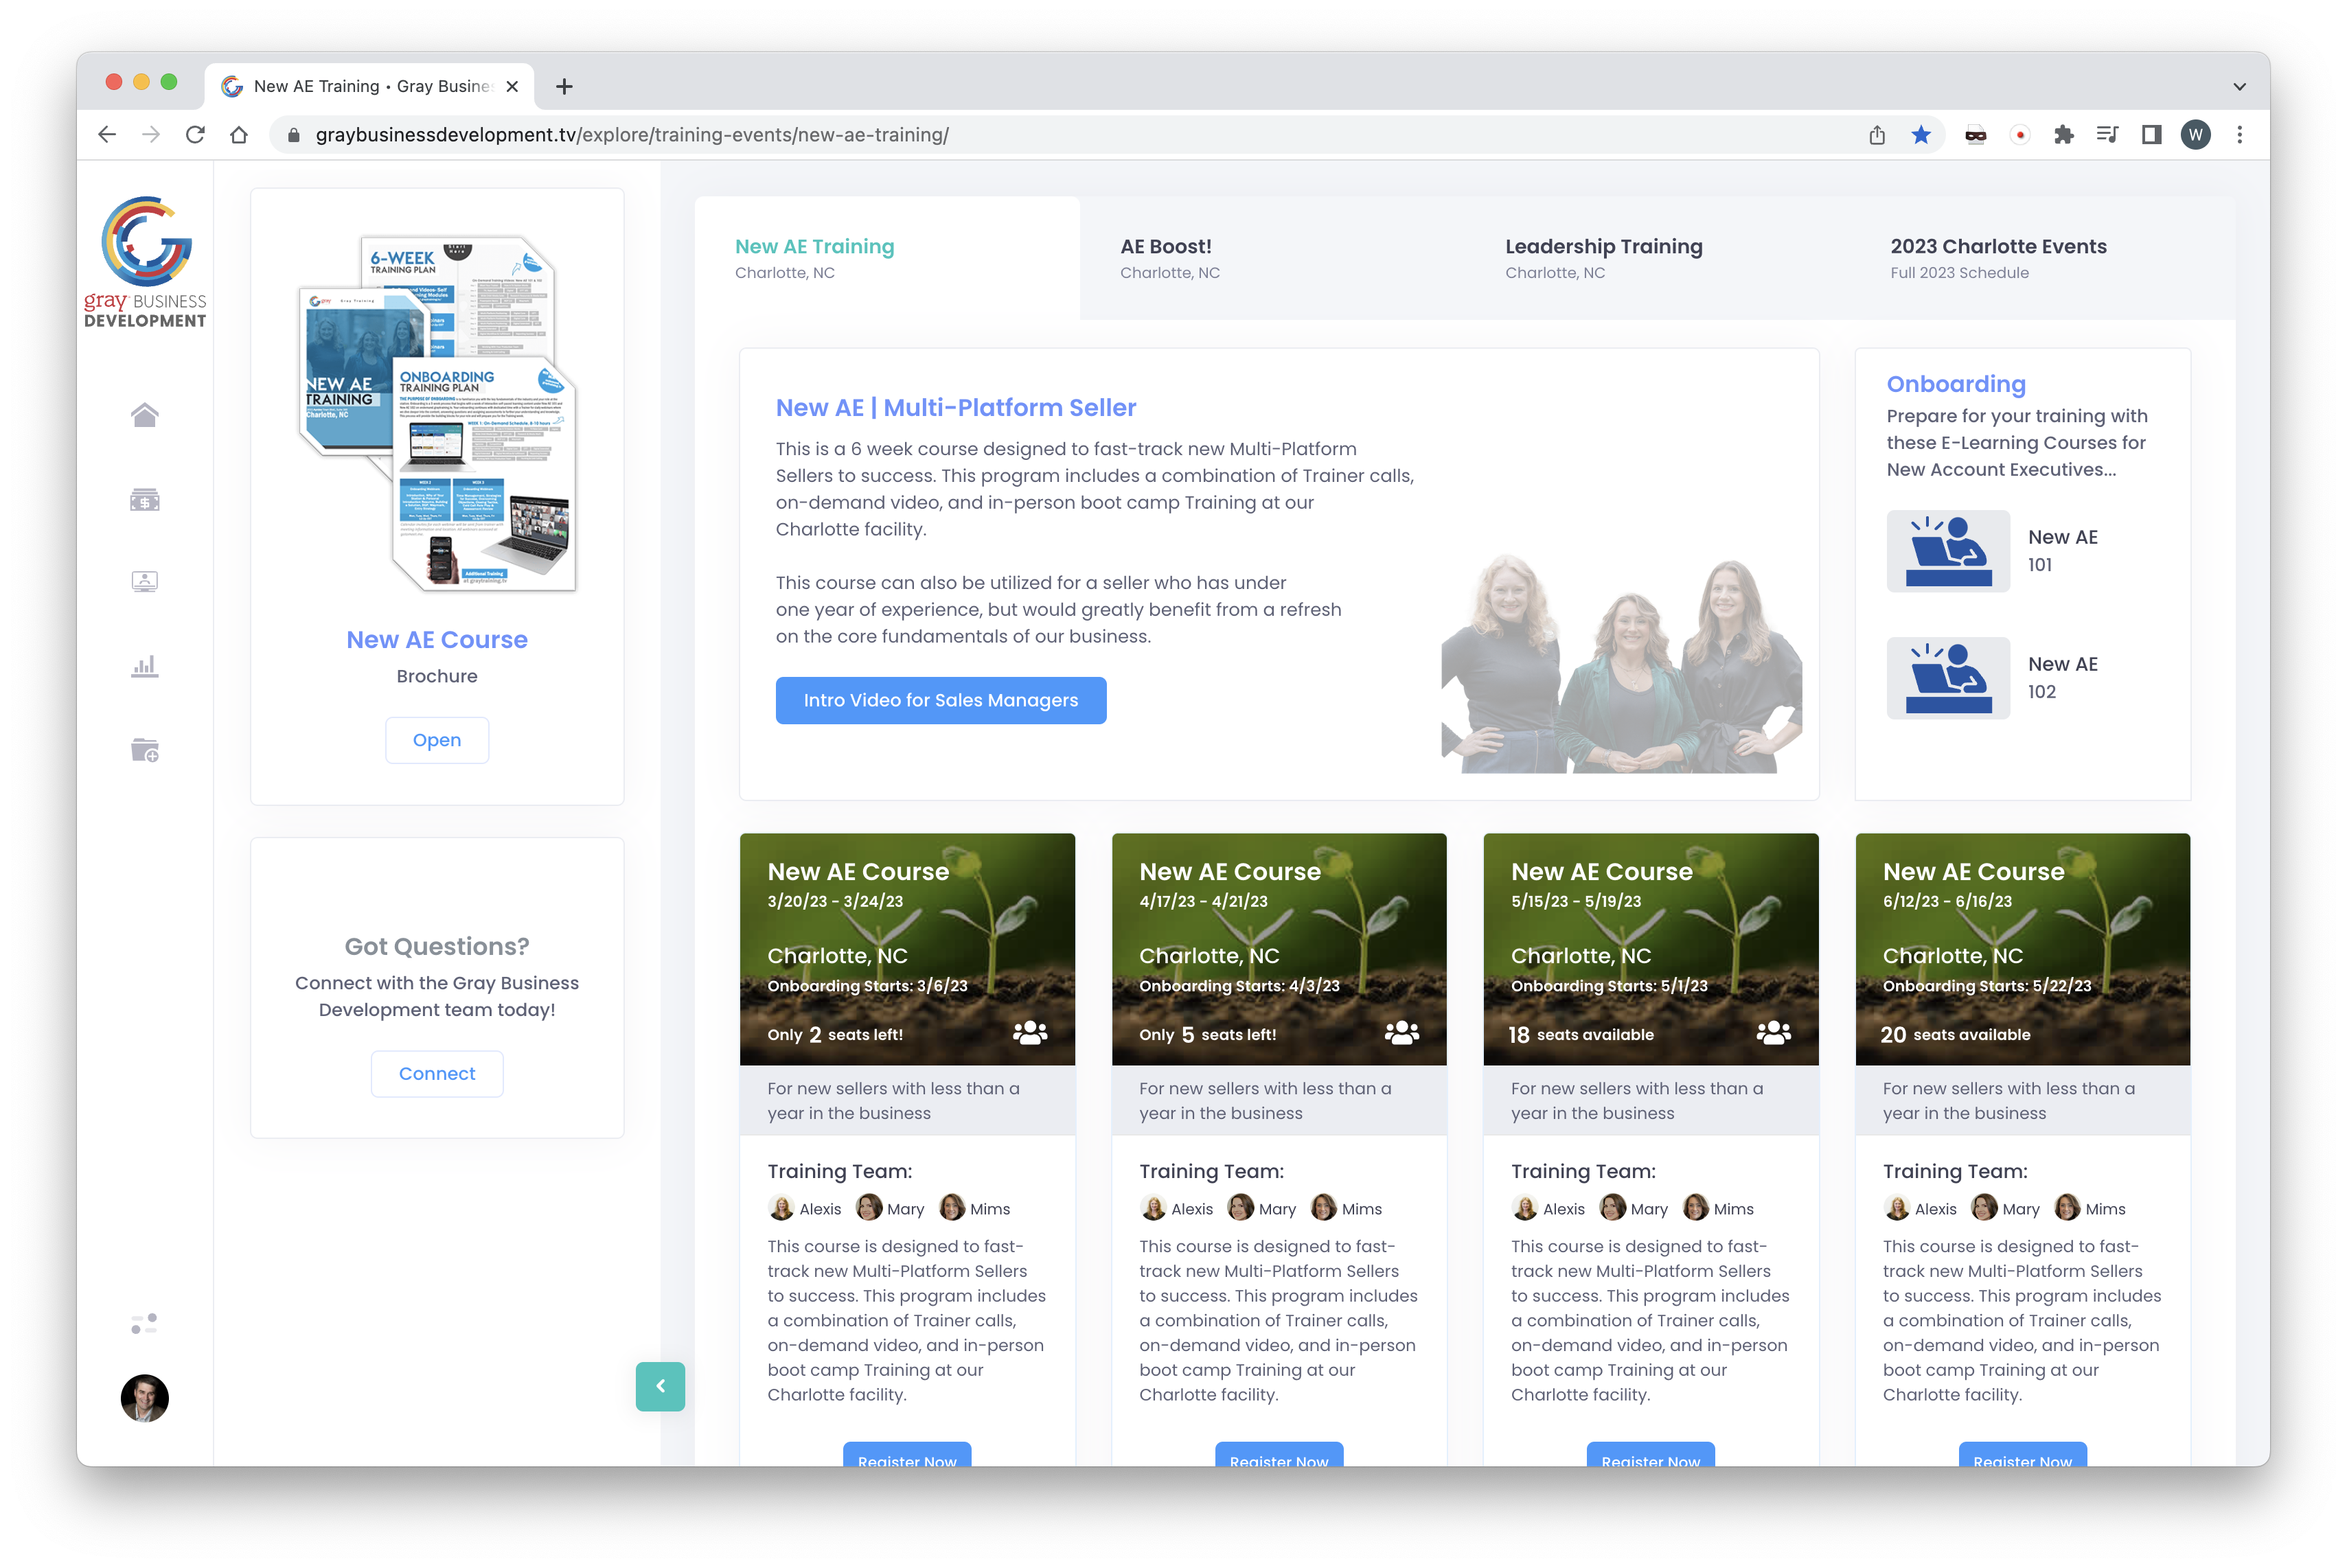Close the New AE Training browser tab
The image size is (2347, 1568).
512,87
